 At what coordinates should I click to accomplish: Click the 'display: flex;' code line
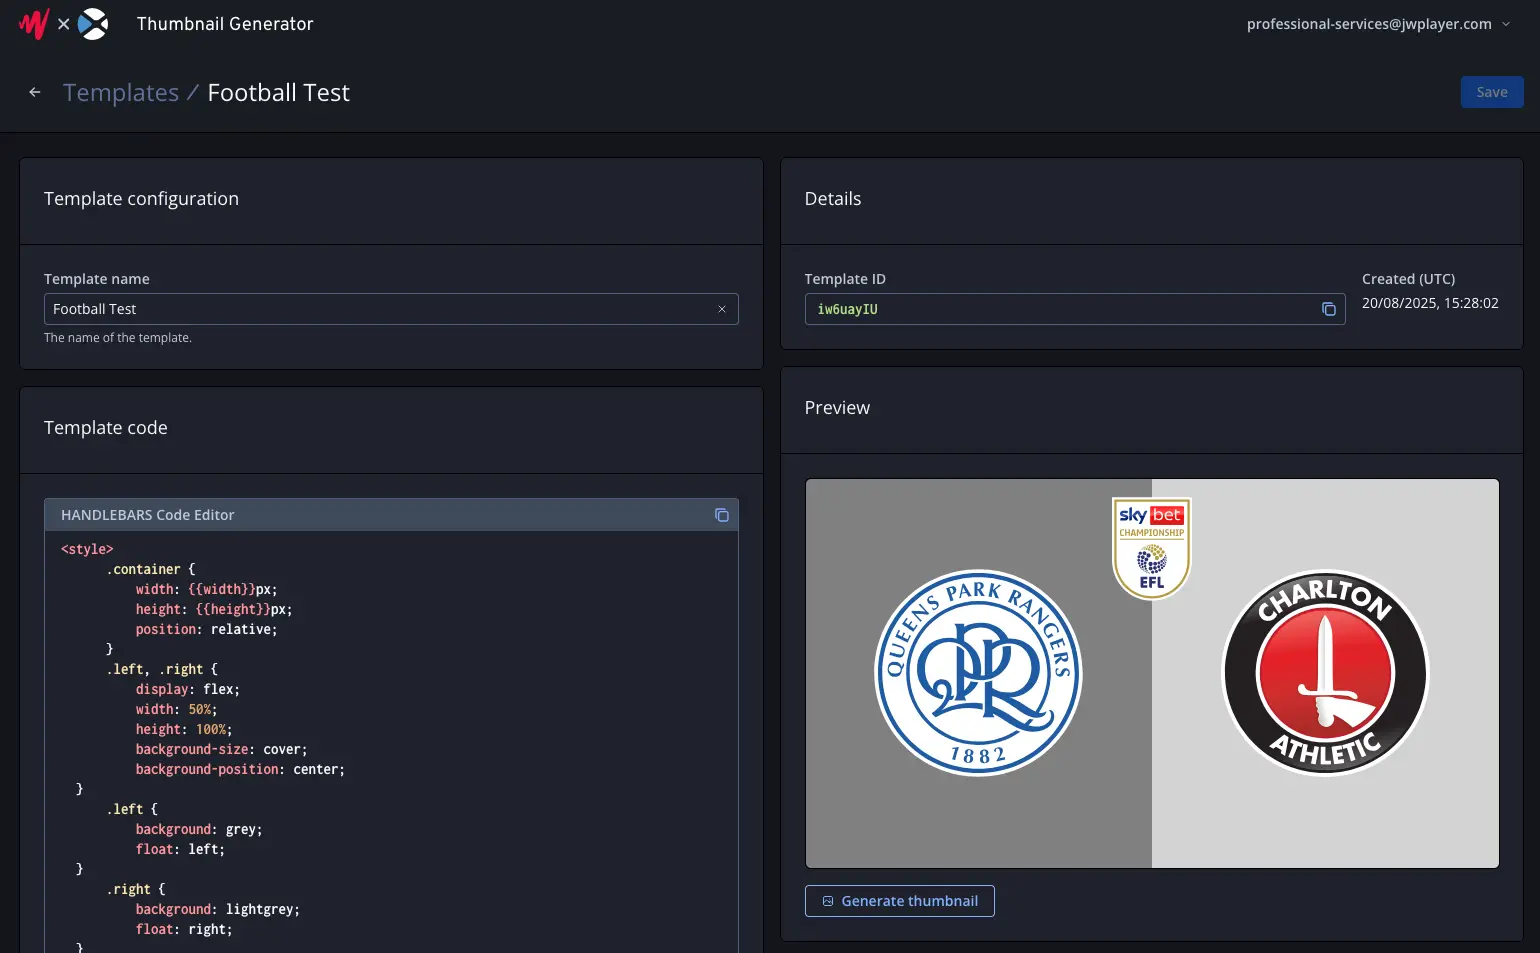[188, 689]
